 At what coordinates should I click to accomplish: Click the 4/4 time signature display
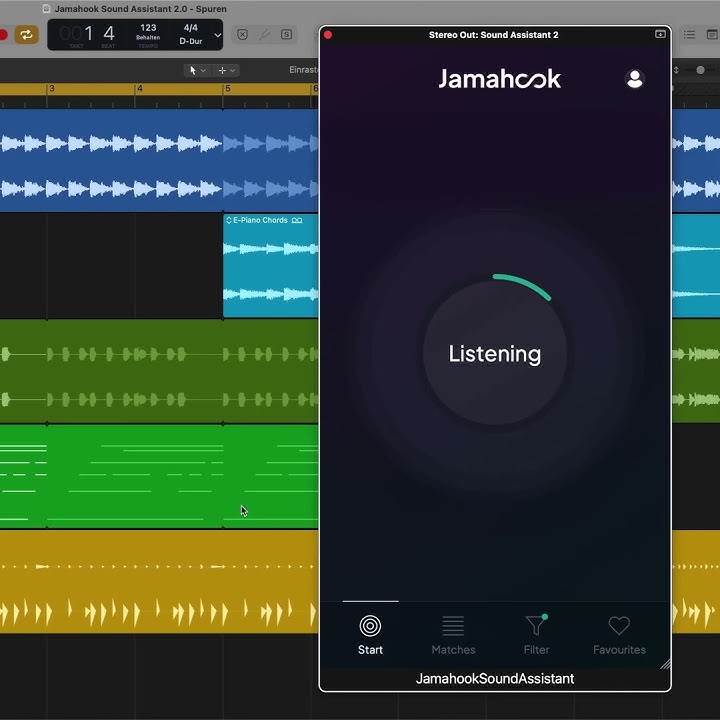point(191,28)
